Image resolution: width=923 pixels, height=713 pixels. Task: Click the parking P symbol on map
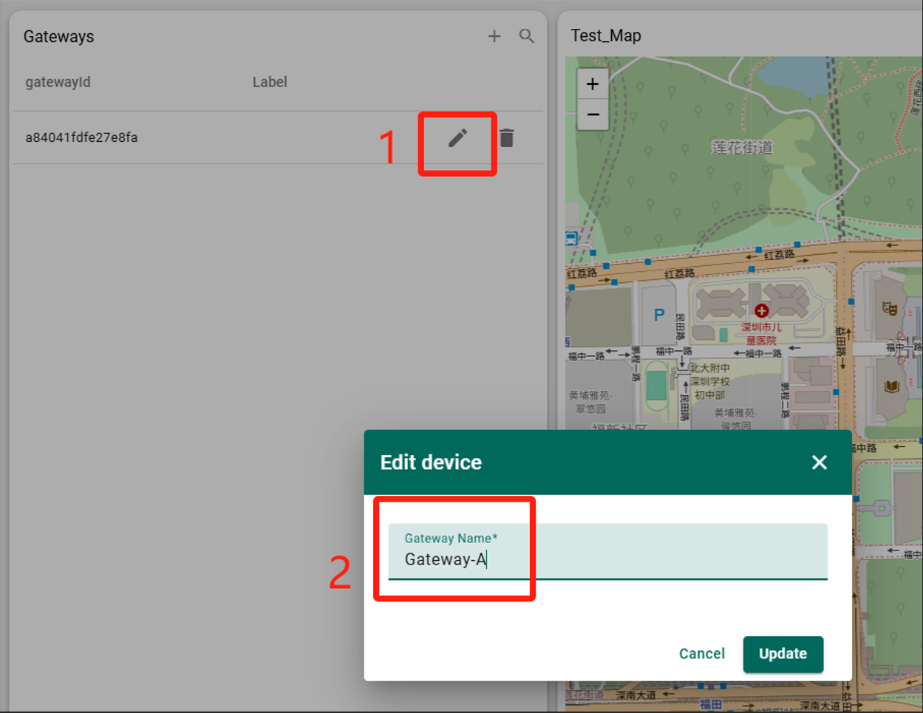659,315
